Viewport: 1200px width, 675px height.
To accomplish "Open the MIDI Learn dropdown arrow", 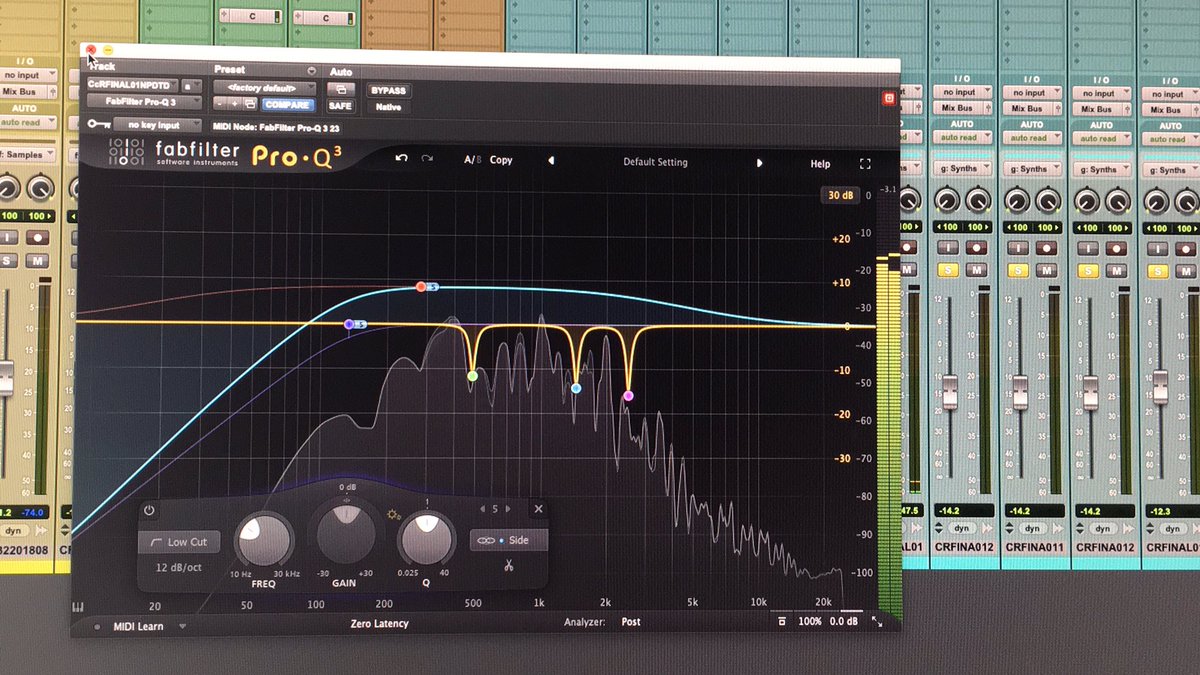I will 182,627.
